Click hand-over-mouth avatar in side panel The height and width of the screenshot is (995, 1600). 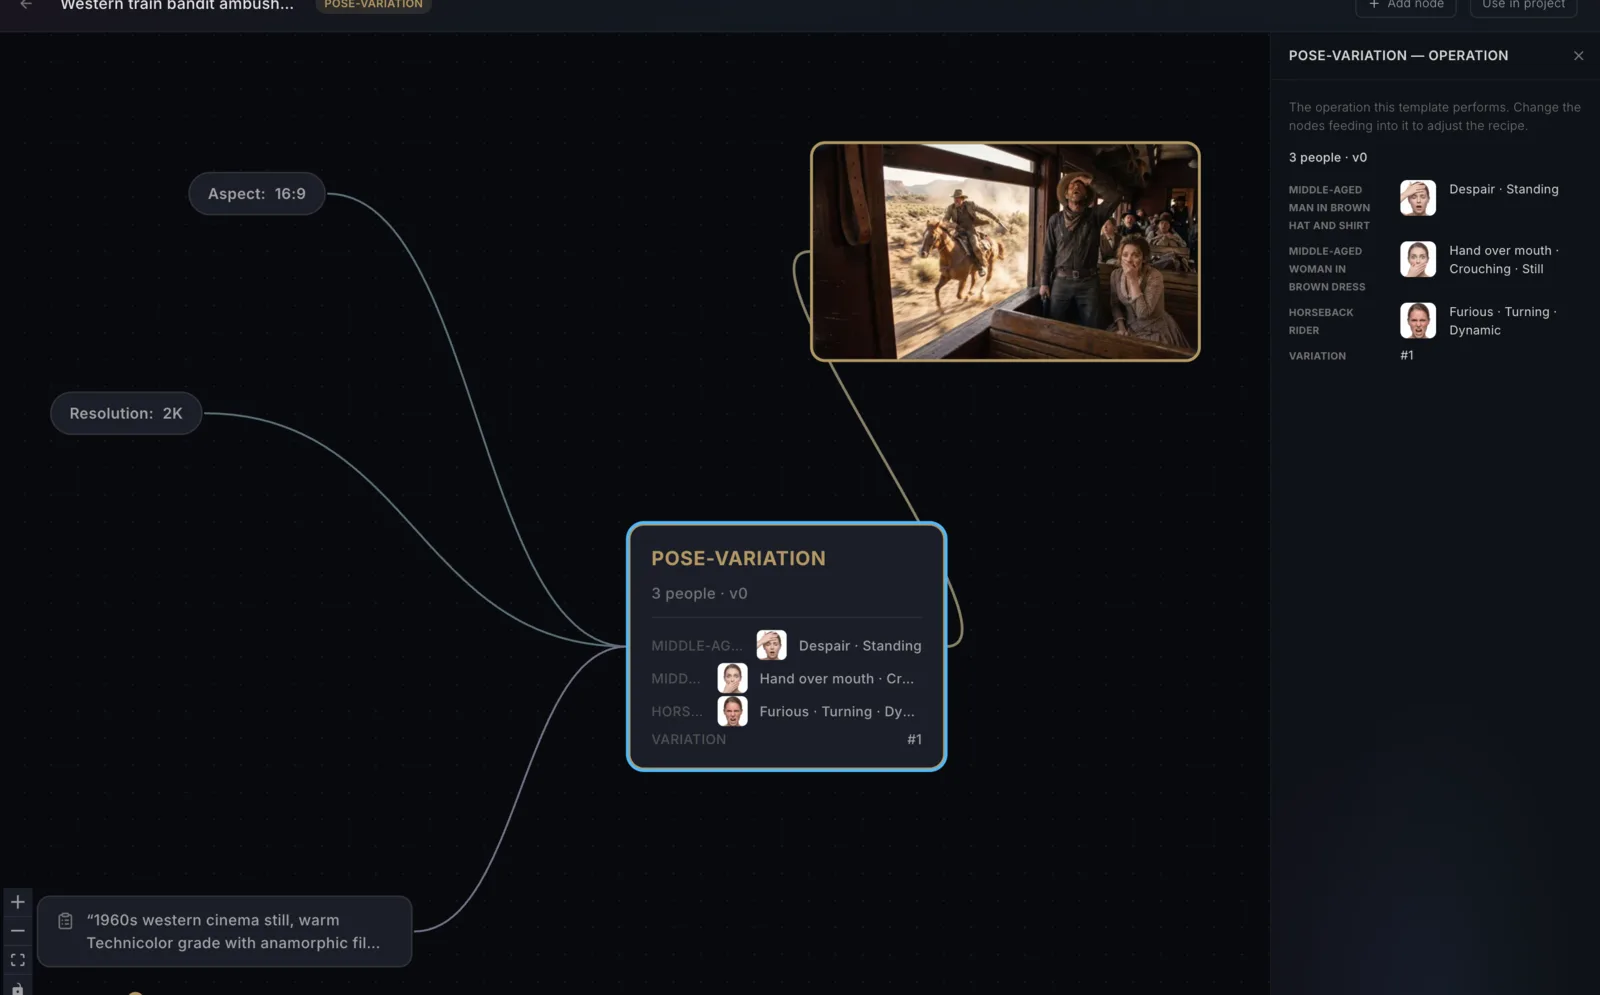(1417, 259)
